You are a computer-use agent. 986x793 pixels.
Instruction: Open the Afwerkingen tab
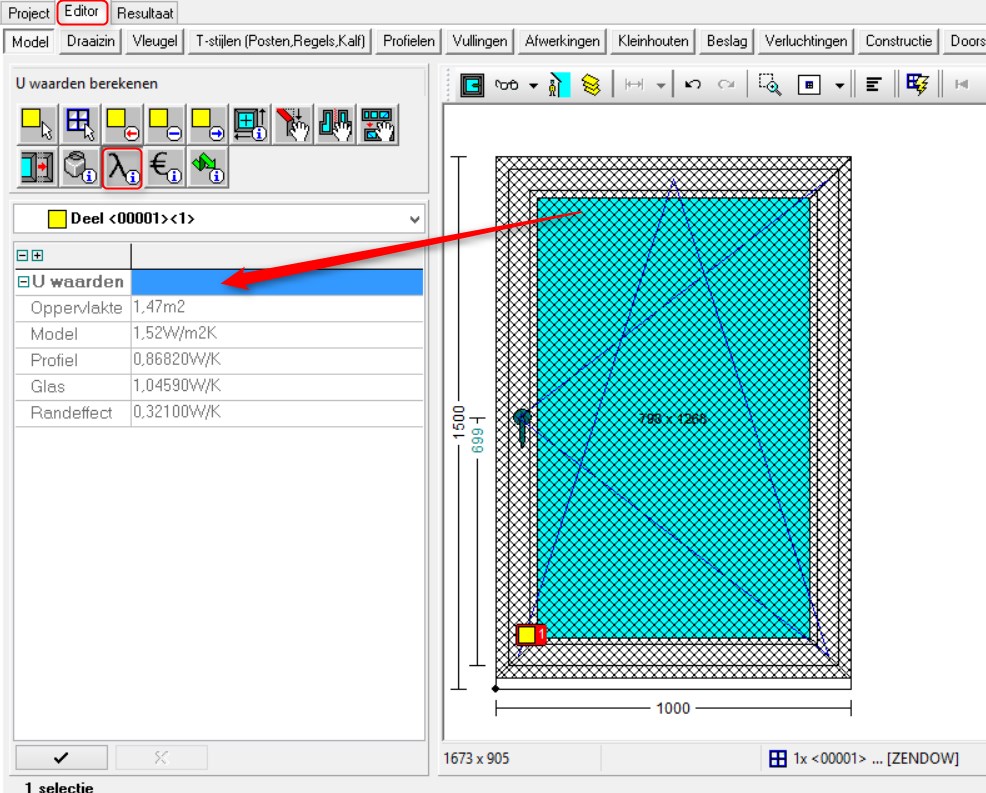point(562,41)
